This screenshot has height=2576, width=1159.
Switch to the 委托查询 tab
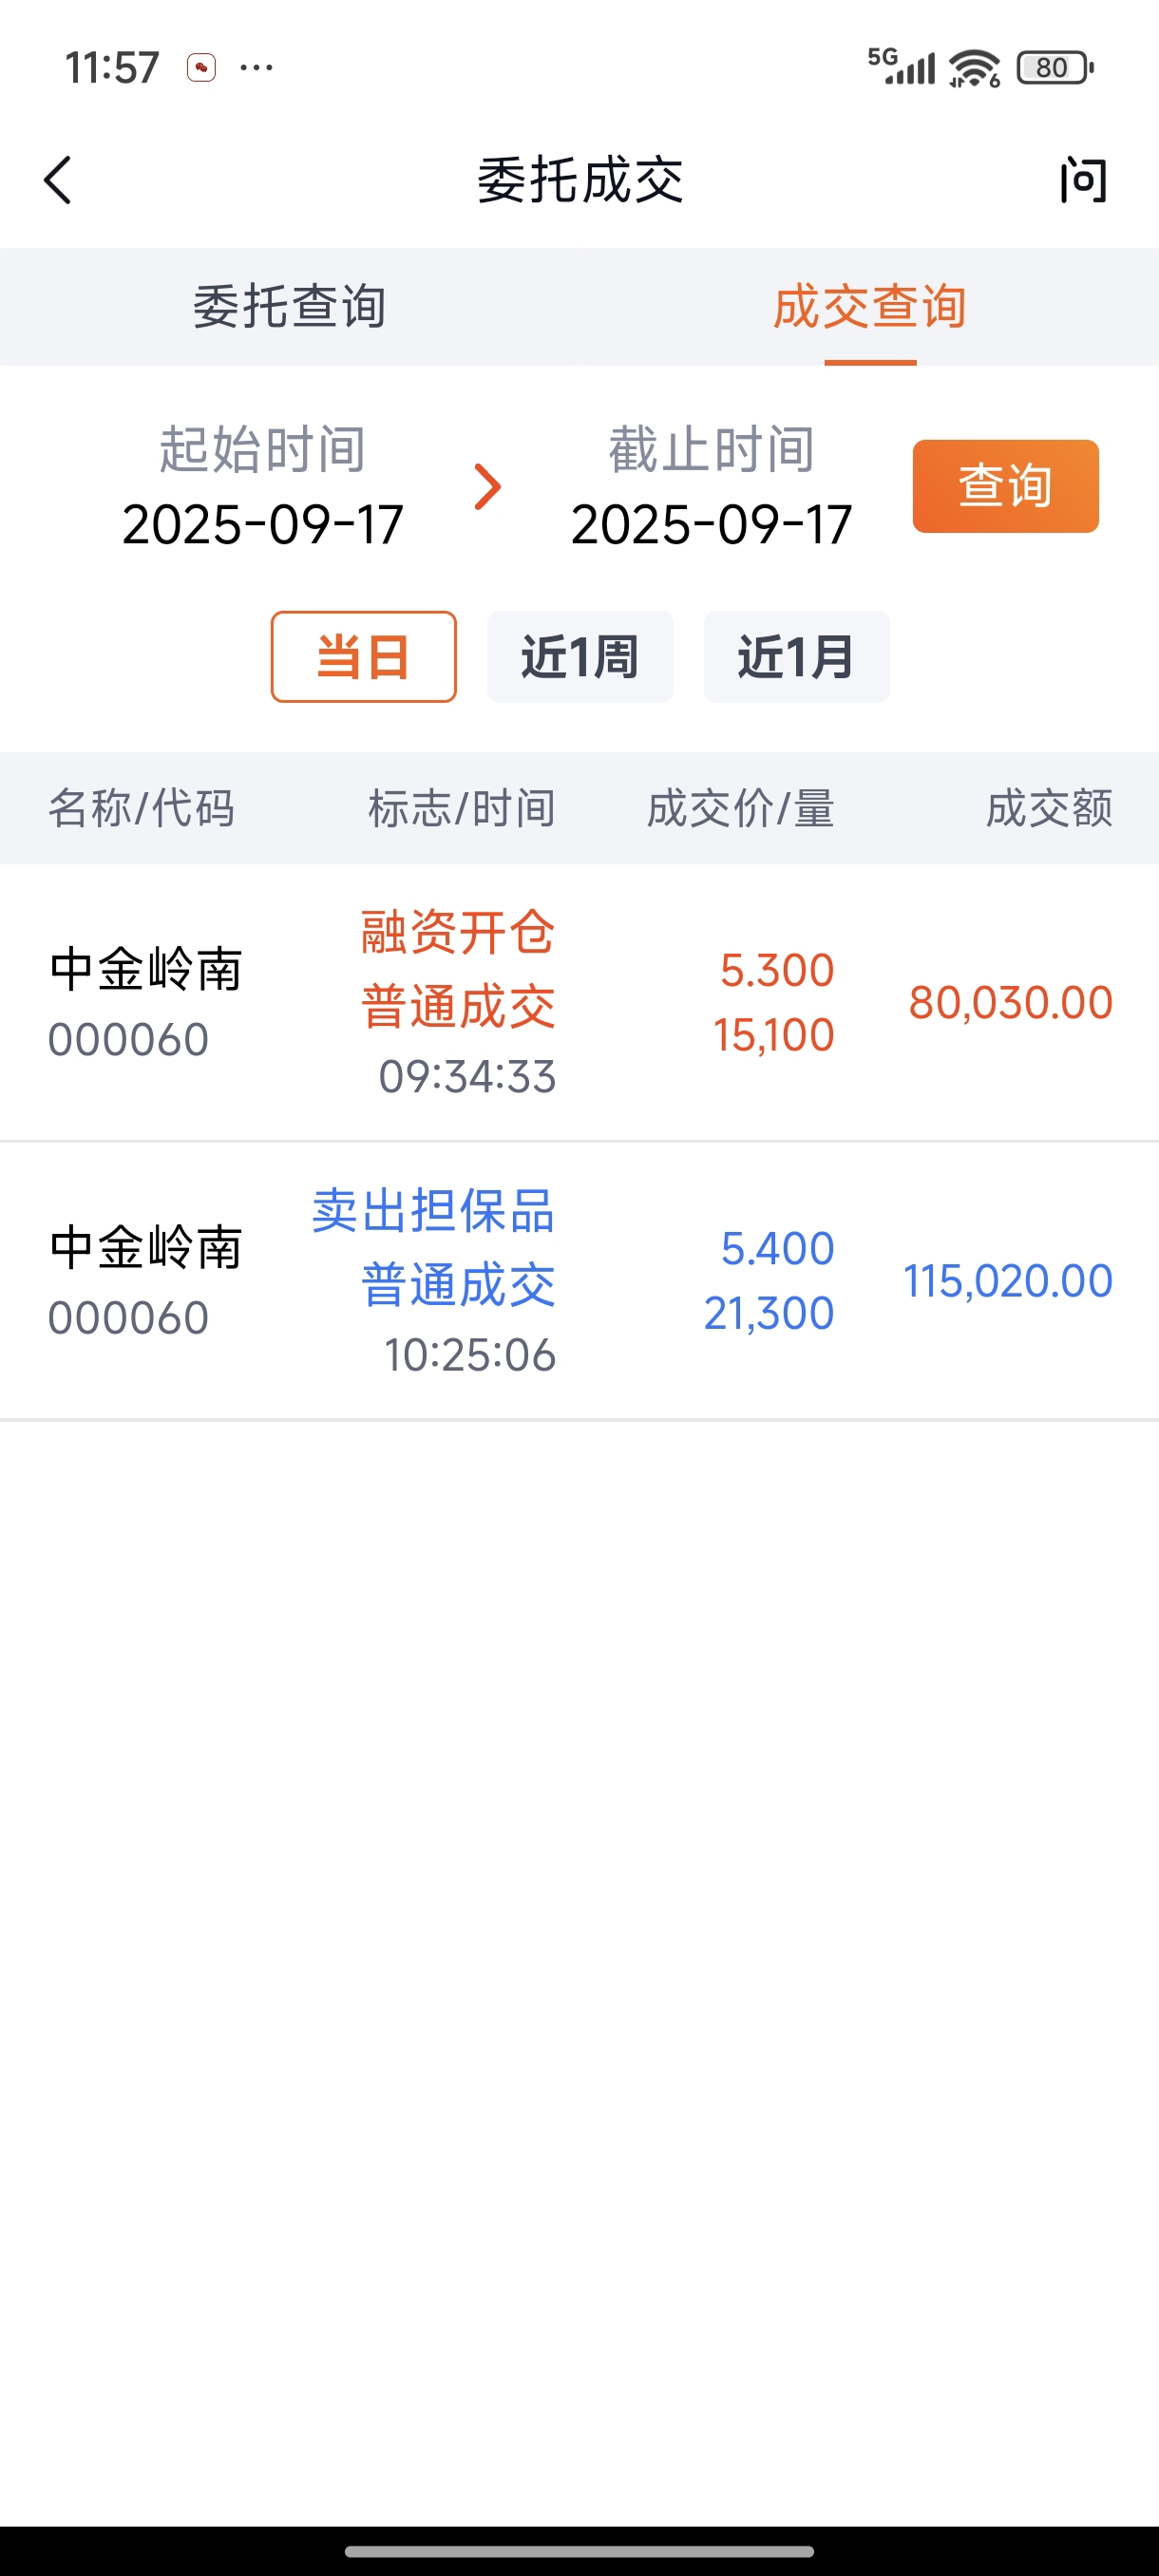point(290,306)
